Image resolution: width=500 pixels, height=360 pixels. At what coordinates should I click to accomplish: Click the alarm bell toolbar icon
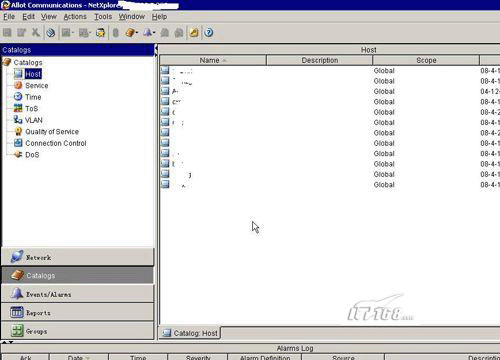(148, 32)
